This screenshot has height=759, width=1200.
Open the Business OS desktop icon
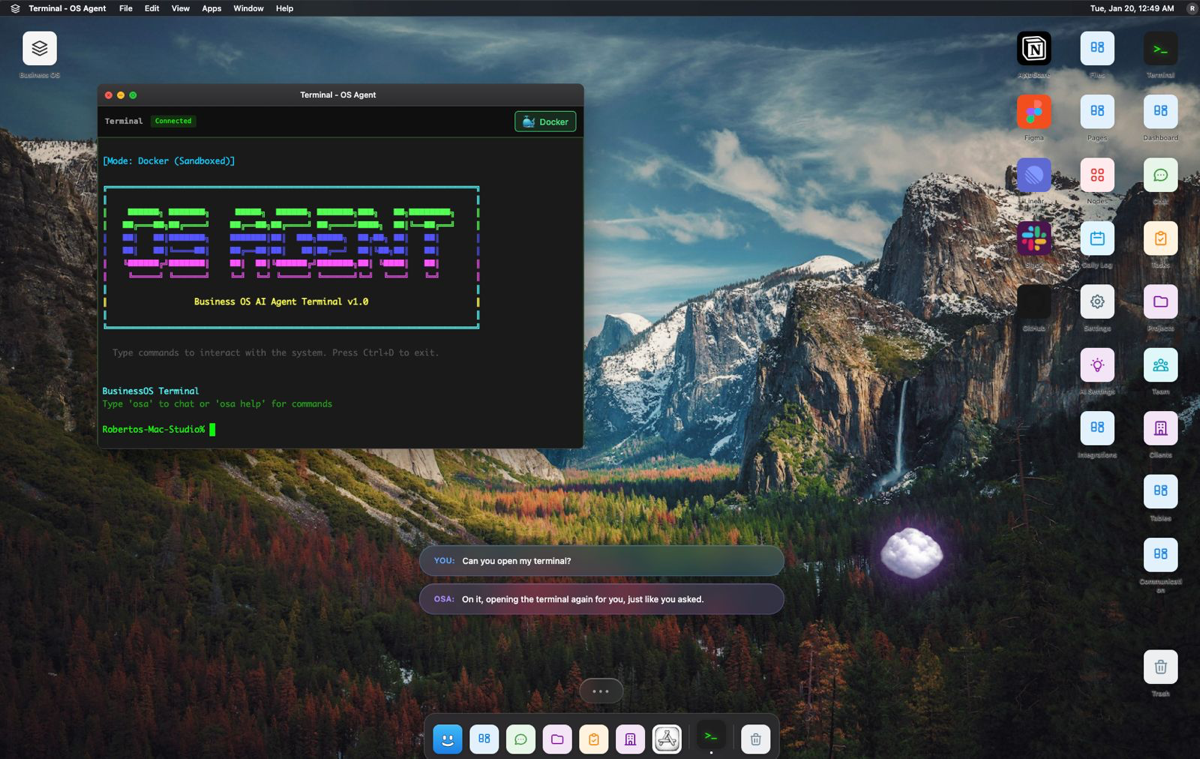[x=39, y=48]
